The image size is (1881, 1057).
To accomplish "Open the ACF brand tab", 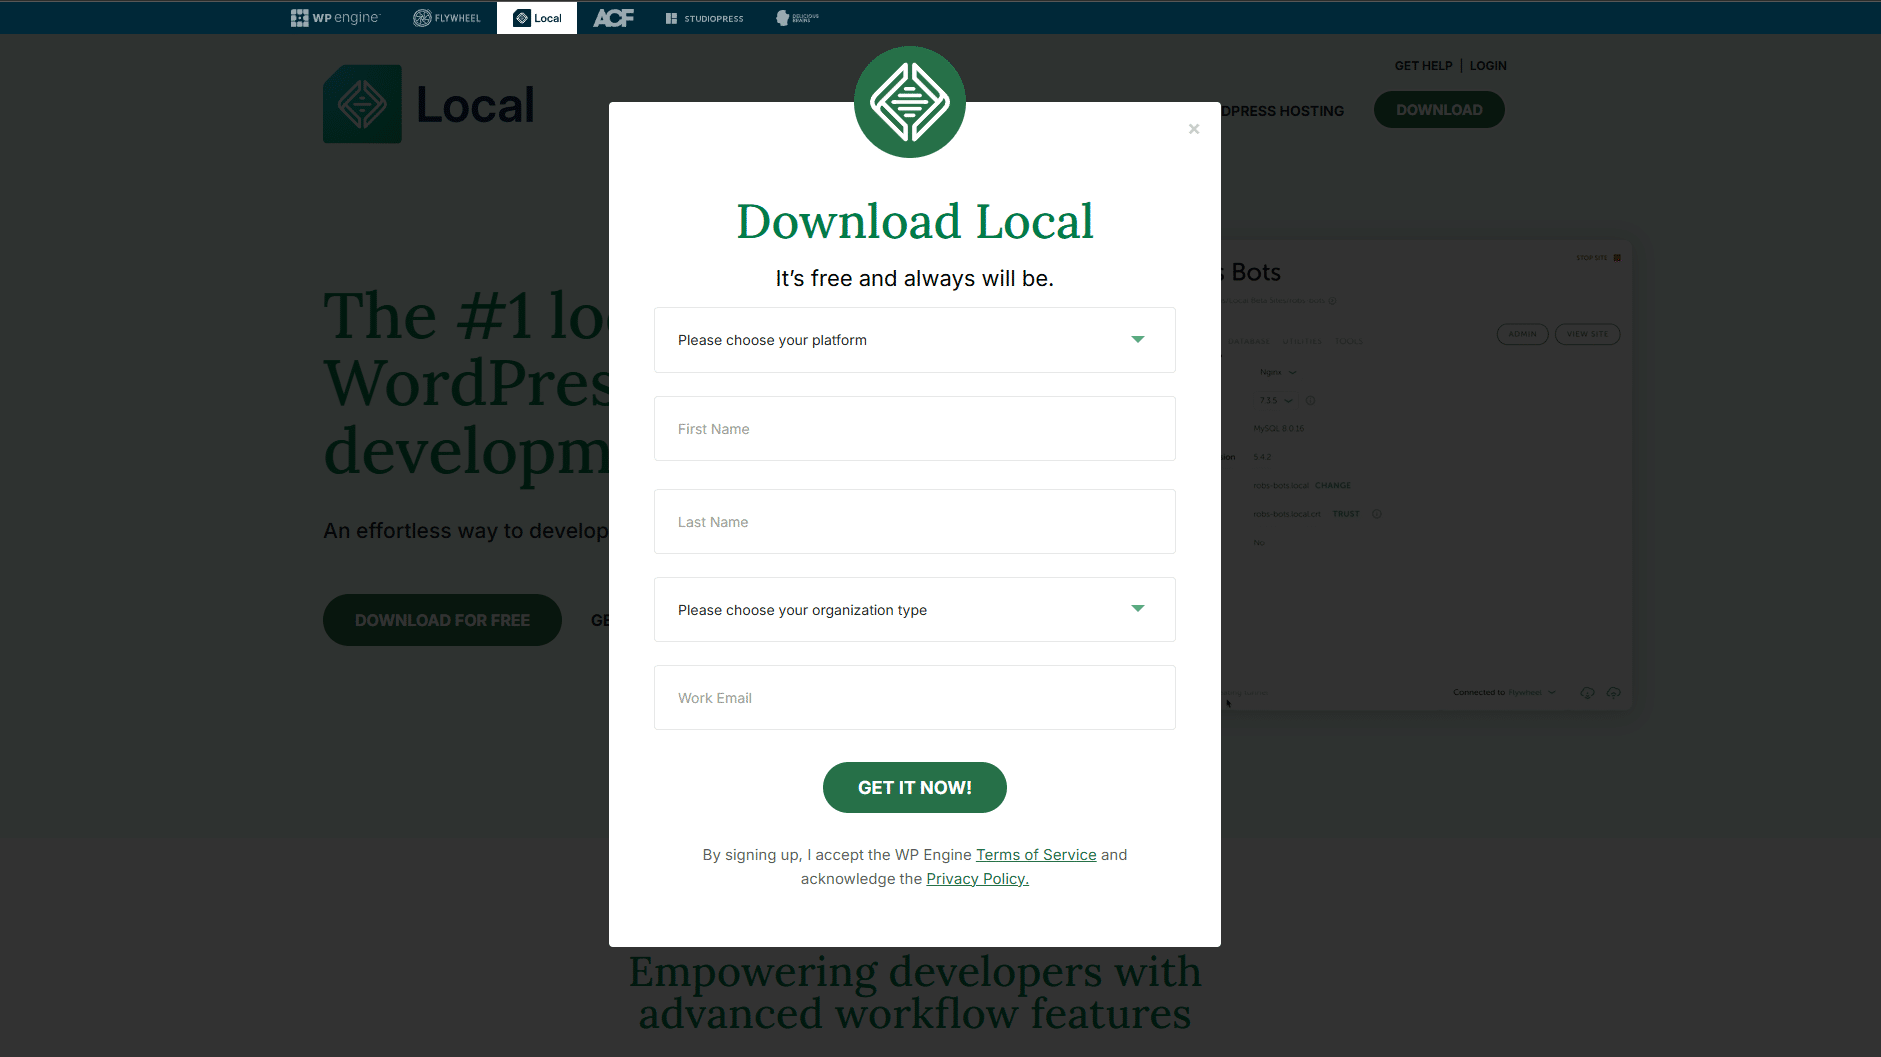I will click(613, 18).
